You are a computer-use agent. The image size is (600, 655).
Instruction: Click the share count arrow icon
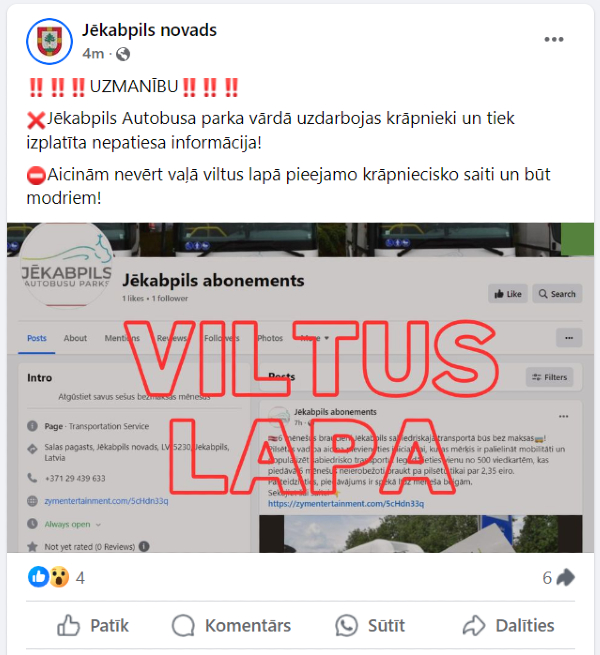(566, 578)
